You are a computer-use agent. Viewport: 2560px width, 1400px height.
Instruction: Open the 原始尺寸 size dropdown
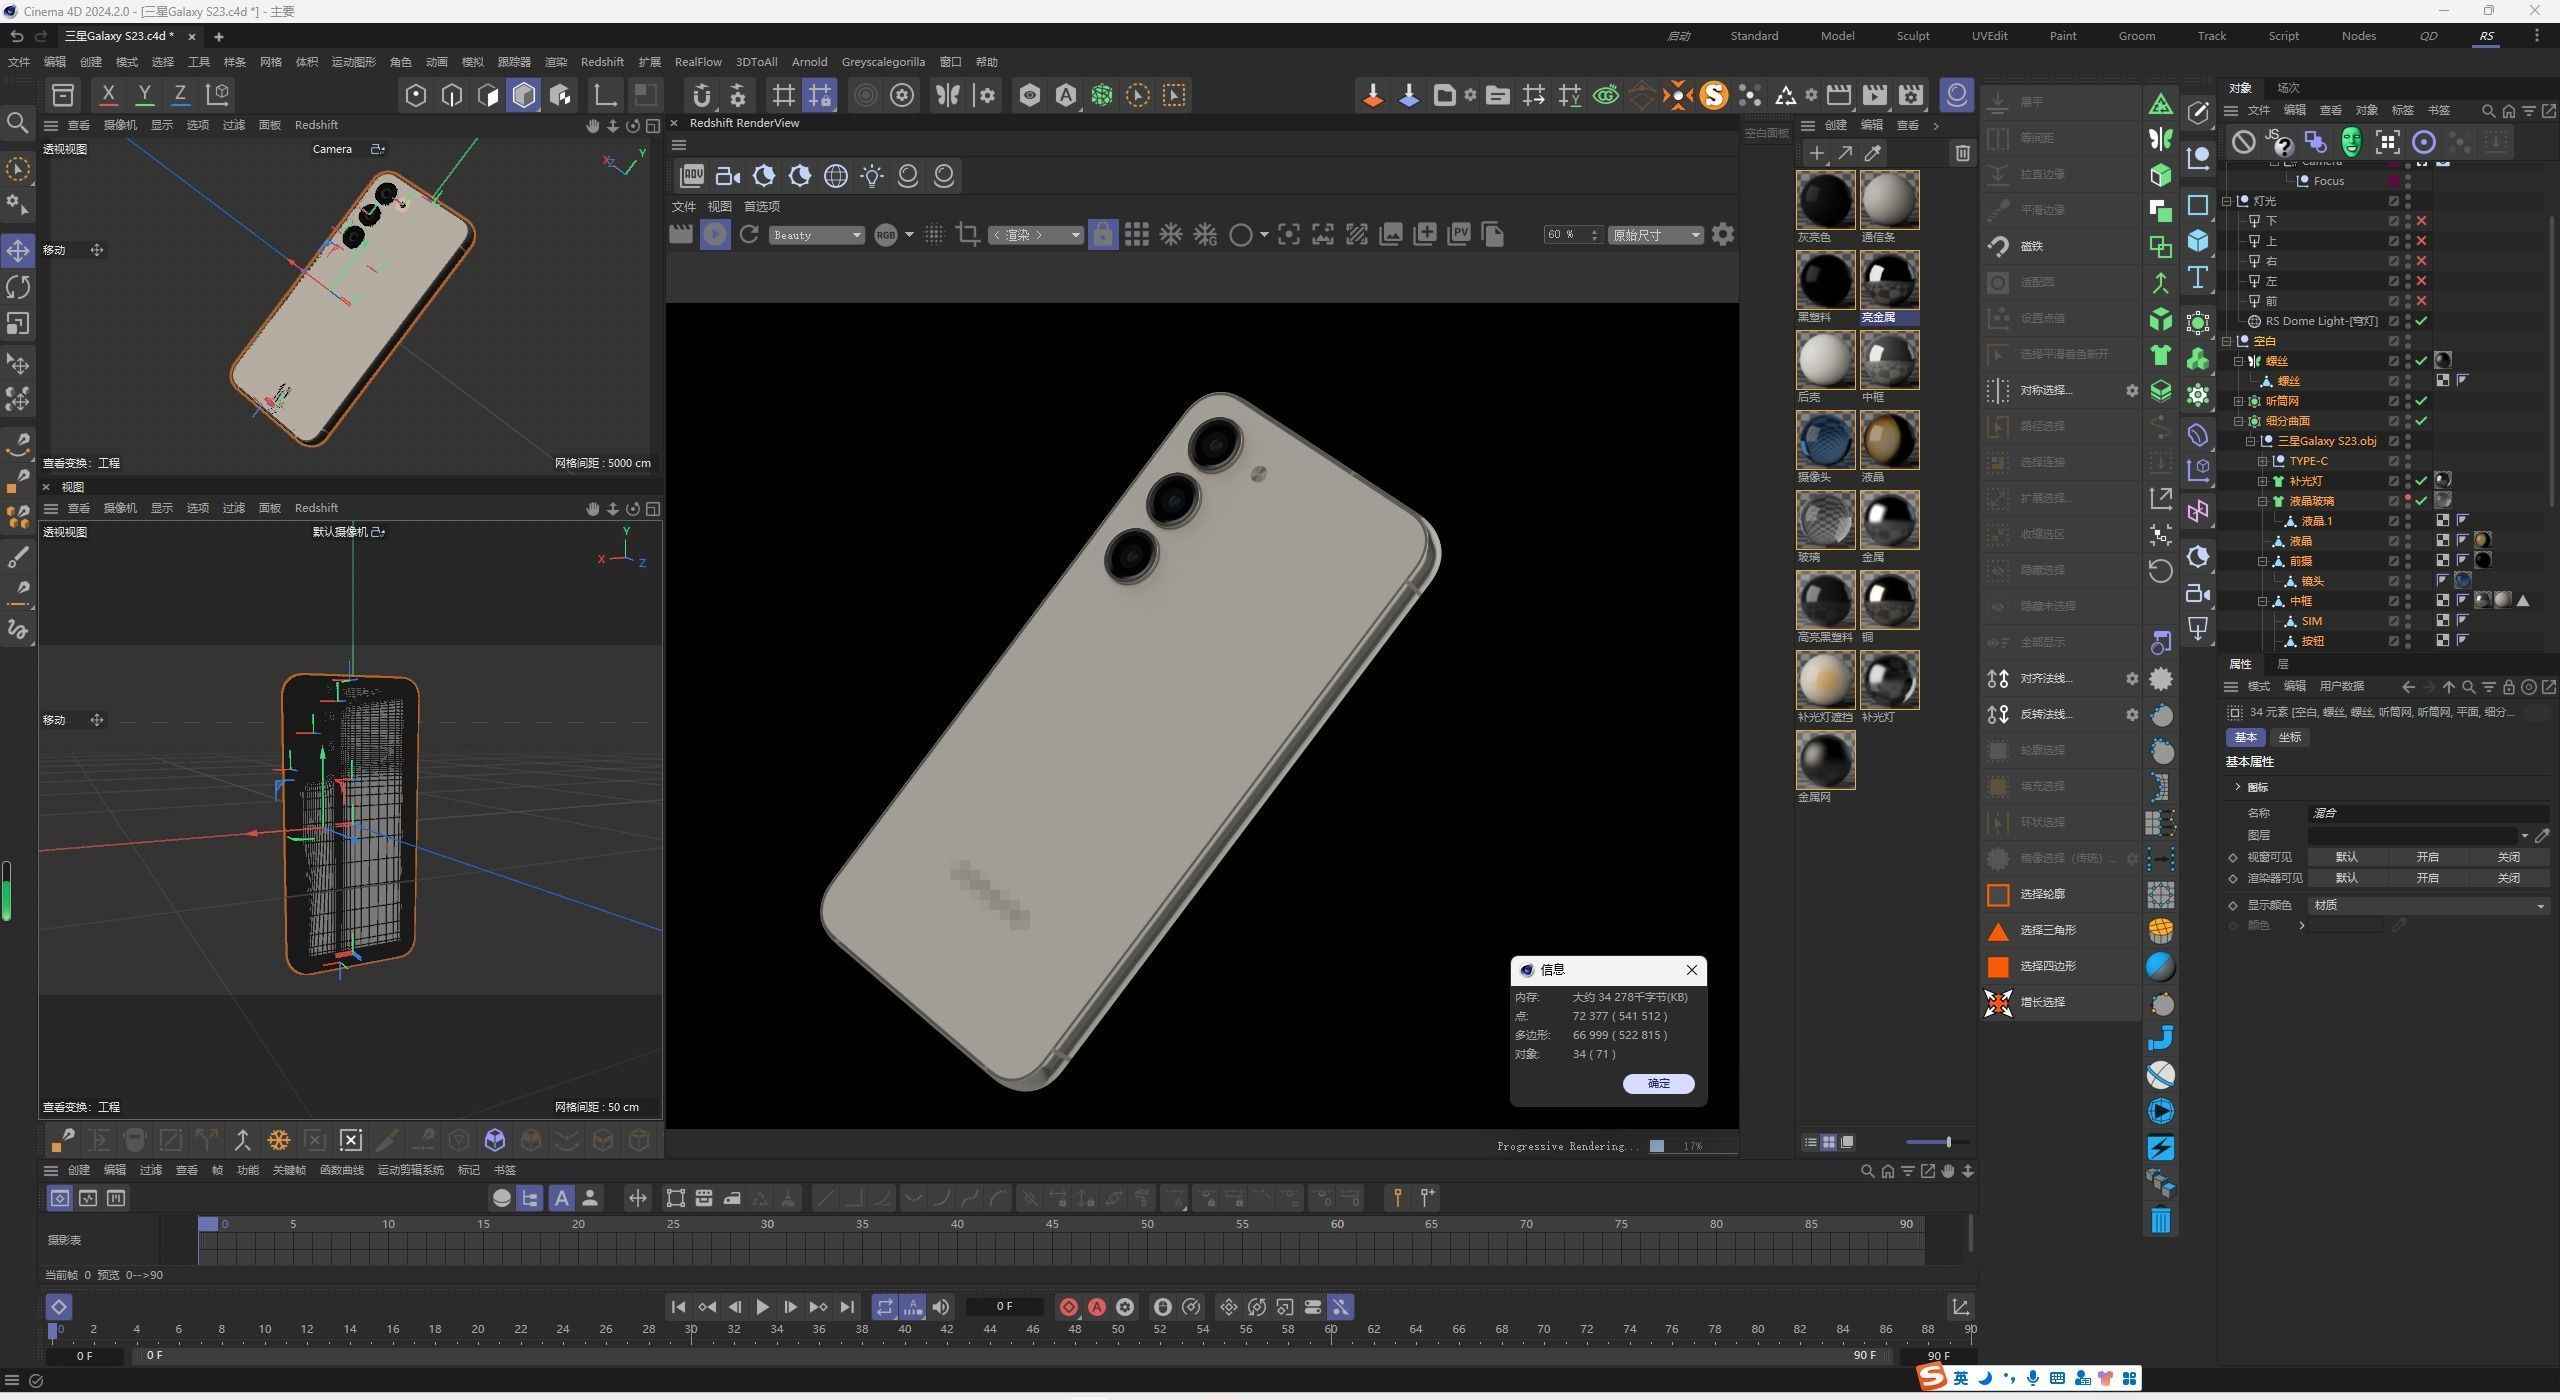tap(1655, 235)
